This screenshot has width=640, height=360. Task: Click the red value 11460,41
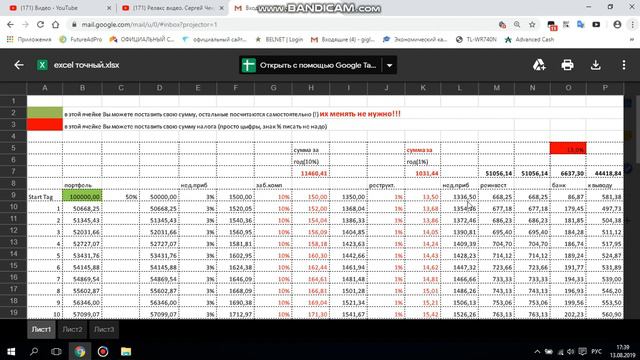(x=314, y=173)
